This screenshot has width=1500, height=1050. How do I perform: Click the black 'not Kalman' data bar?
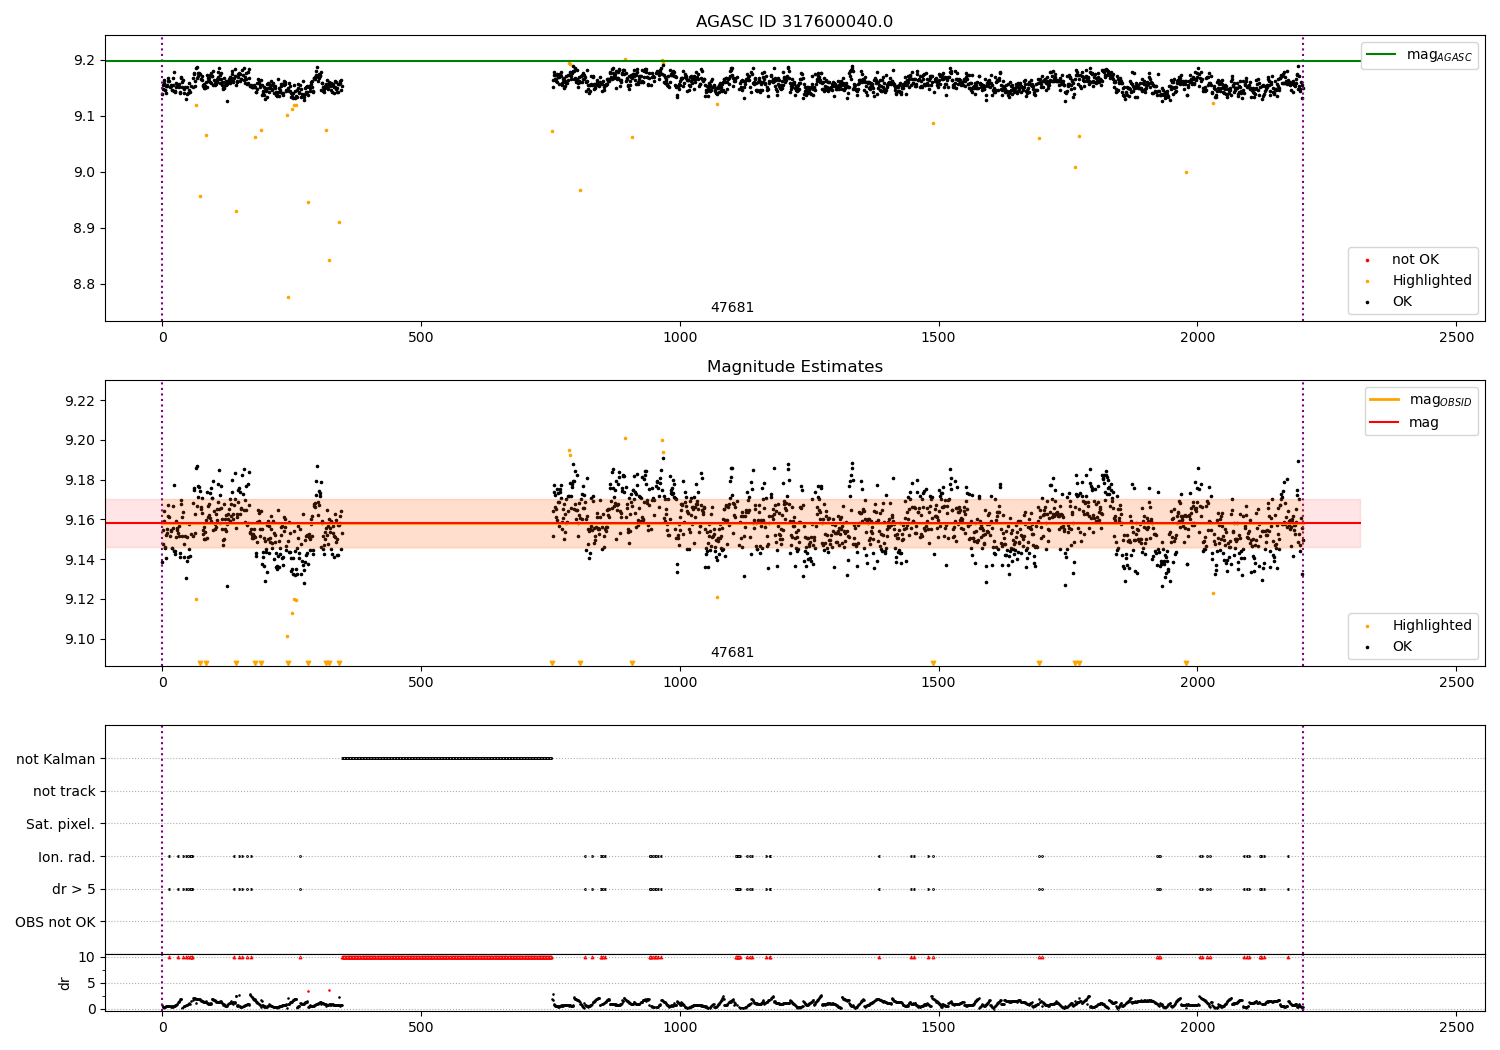(x=447, y=759)
